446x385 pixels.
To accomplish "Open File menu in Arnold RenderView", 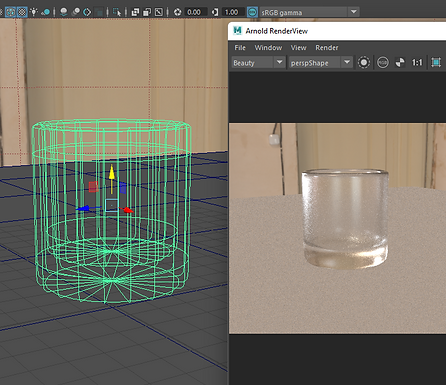I will point(240,48).
